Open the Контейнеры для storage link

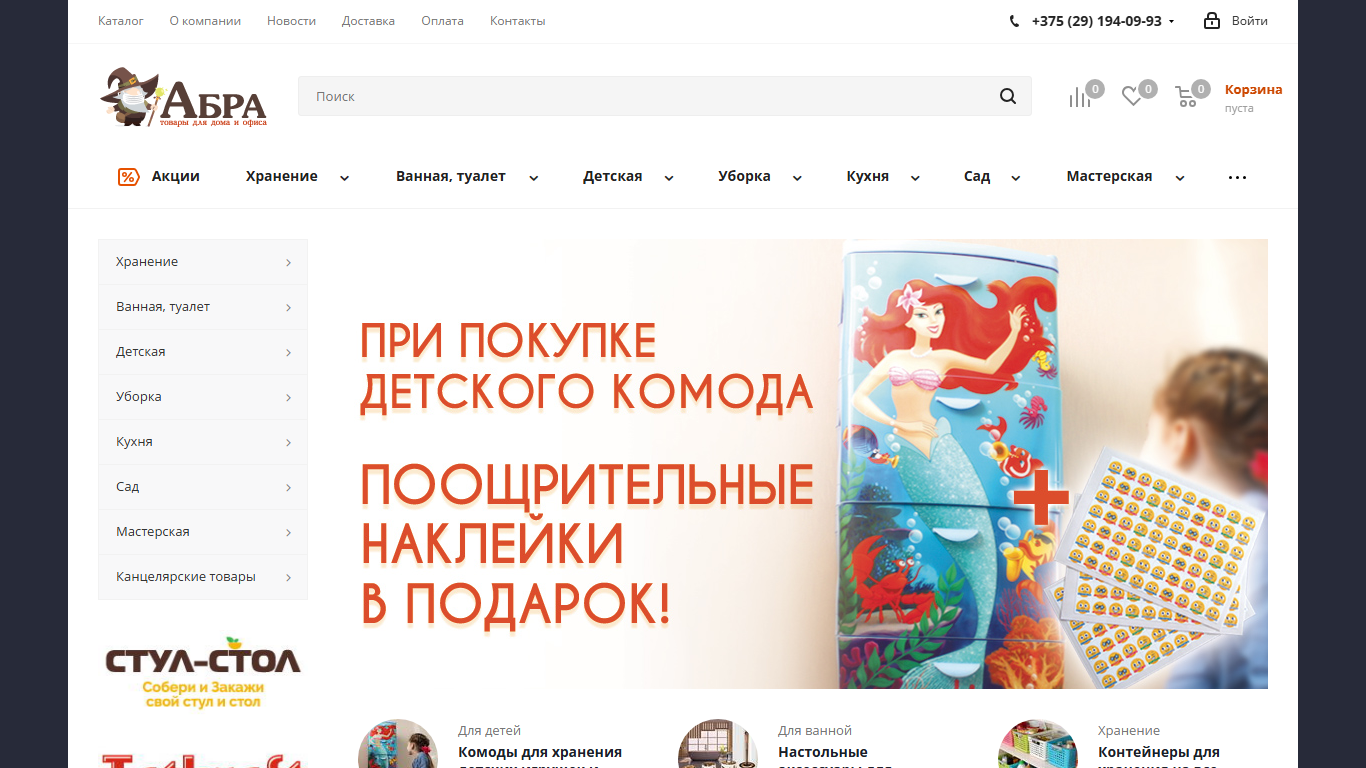click(x=1159, y=756)
